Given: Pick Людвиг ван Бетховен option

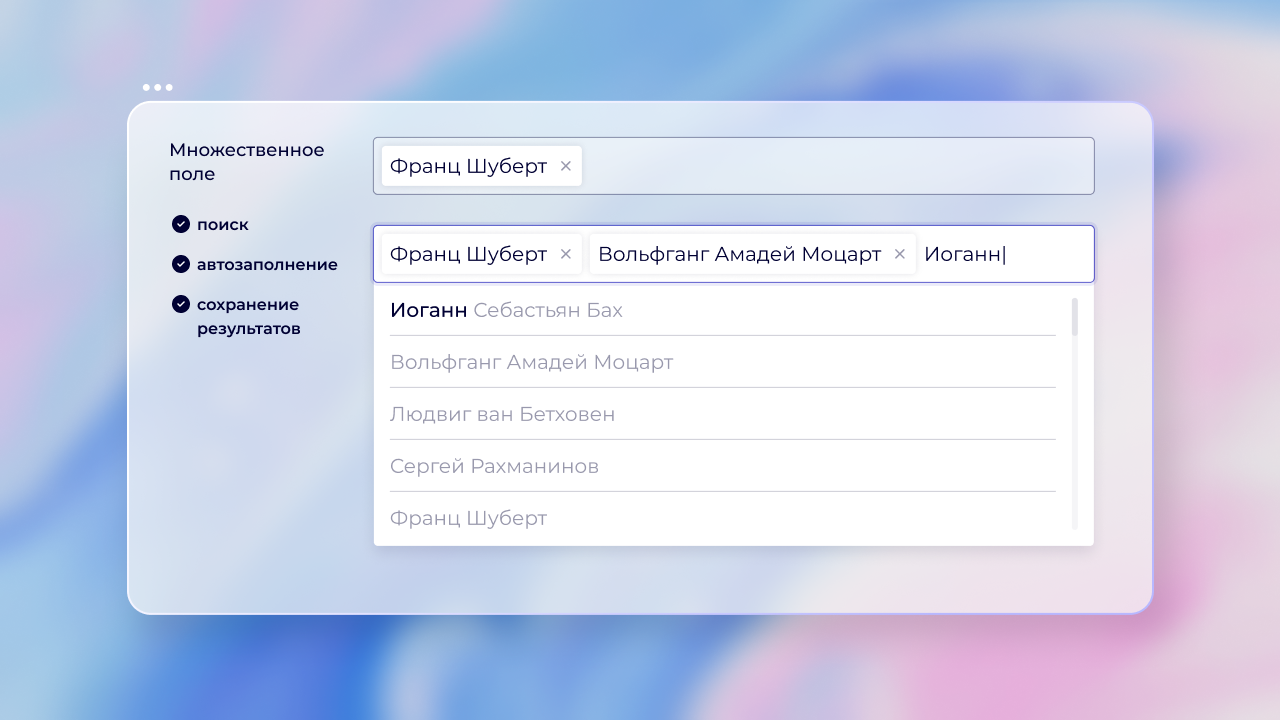Looking at the screenshot, I should (723, 414).
